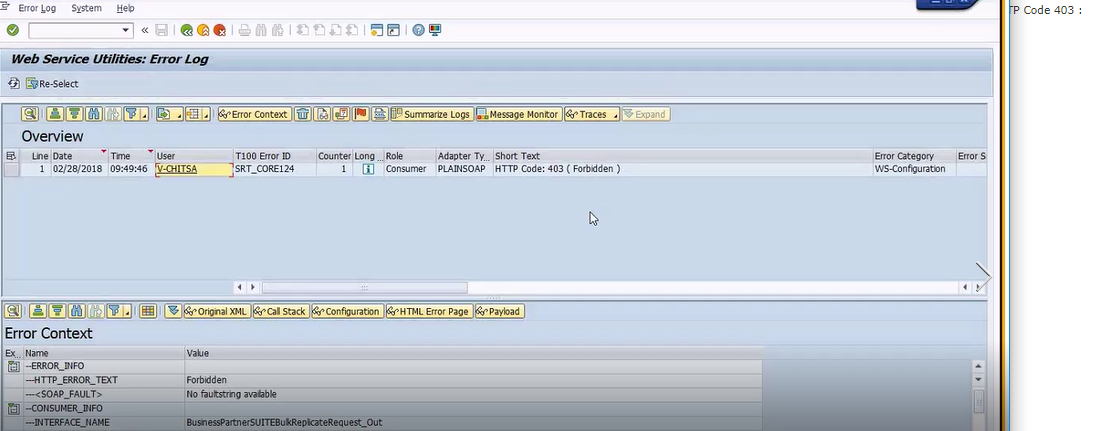Click the green Back arrow icon

click(x=186, y=30)
